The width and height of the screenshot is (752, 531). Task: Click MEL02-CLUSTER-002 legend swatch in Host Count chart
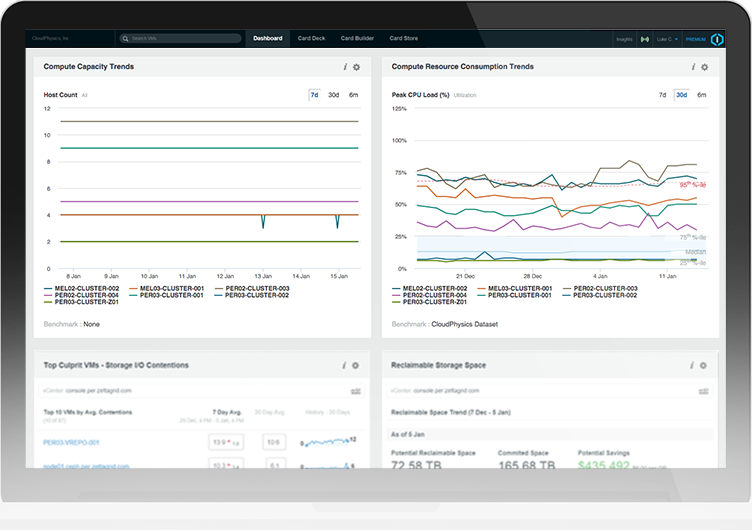(49, 288)
